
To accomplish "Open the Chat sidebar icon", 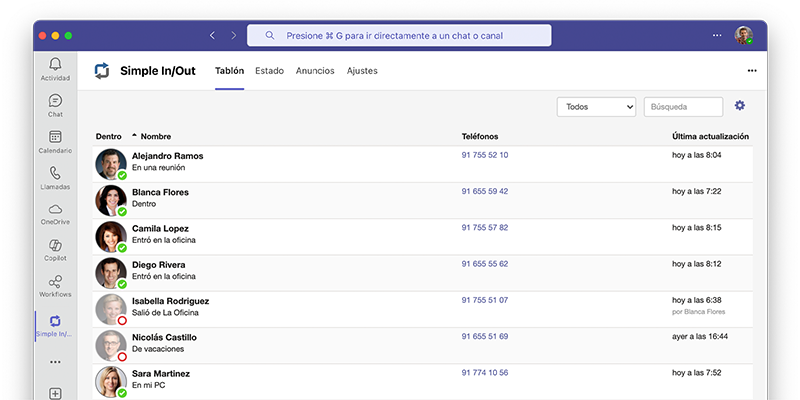I will tap(55, 101).
